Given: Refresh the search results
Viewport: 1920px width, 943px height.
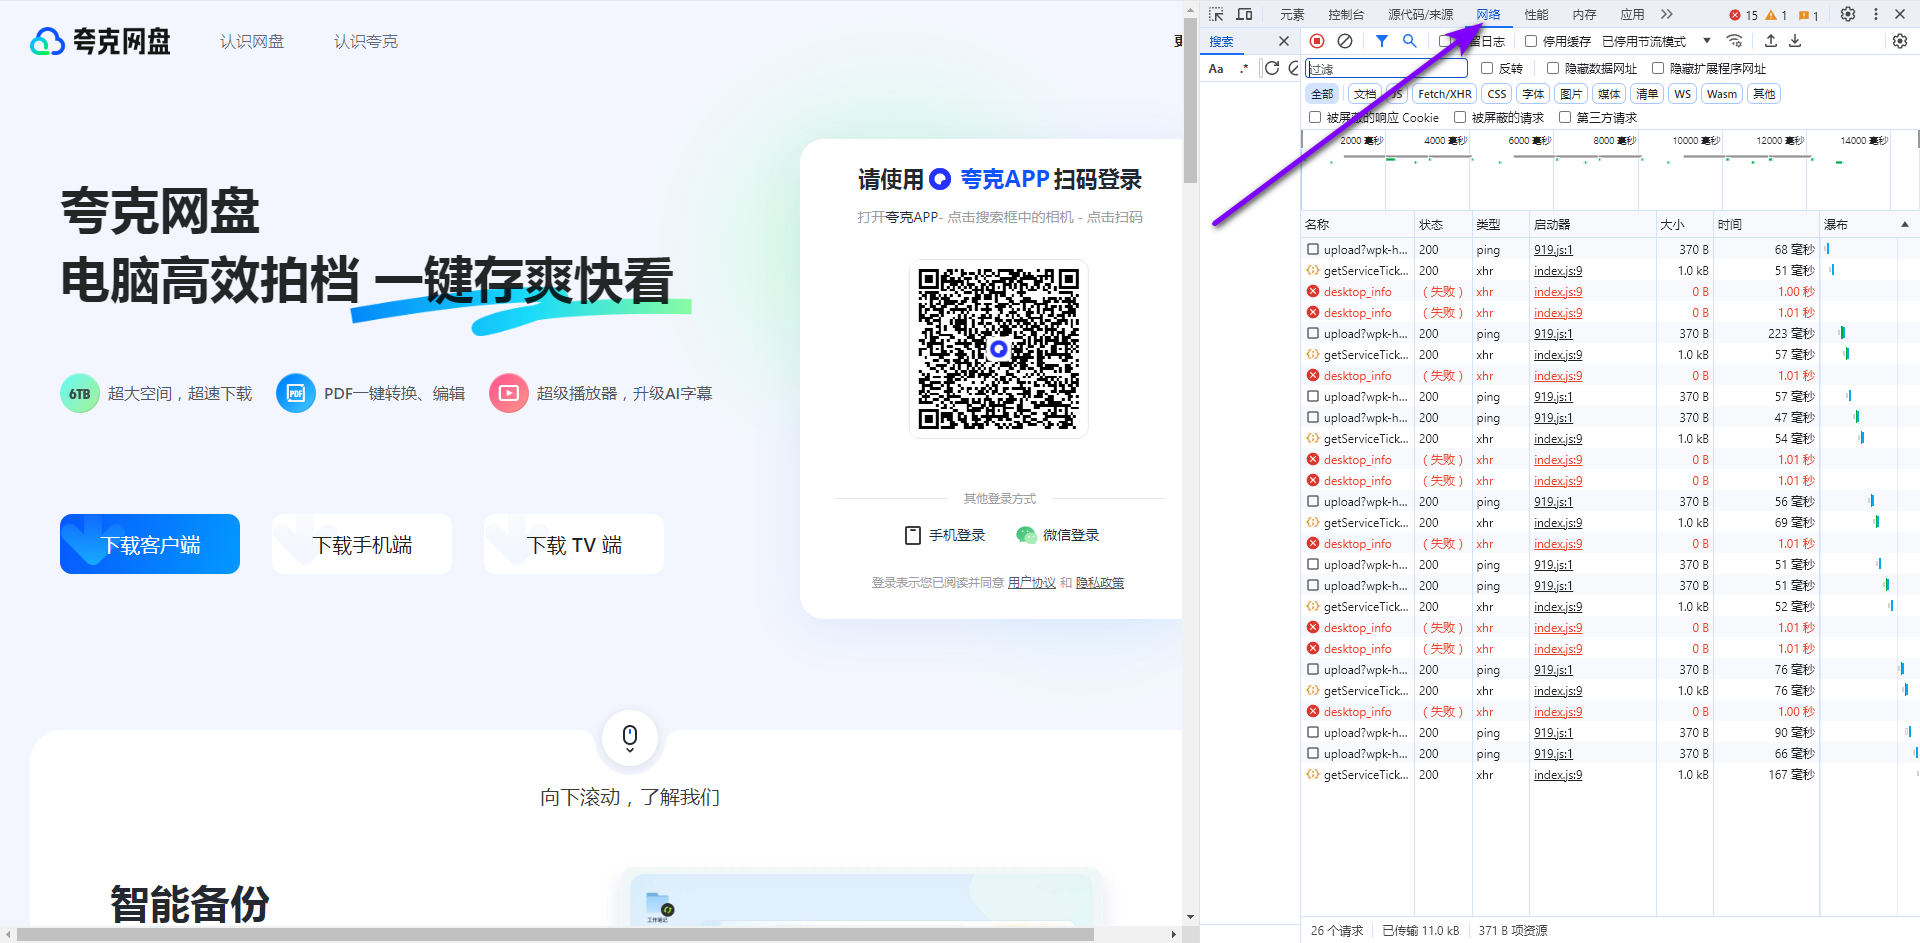Looking at the screenshot, I should [1272, 68].
